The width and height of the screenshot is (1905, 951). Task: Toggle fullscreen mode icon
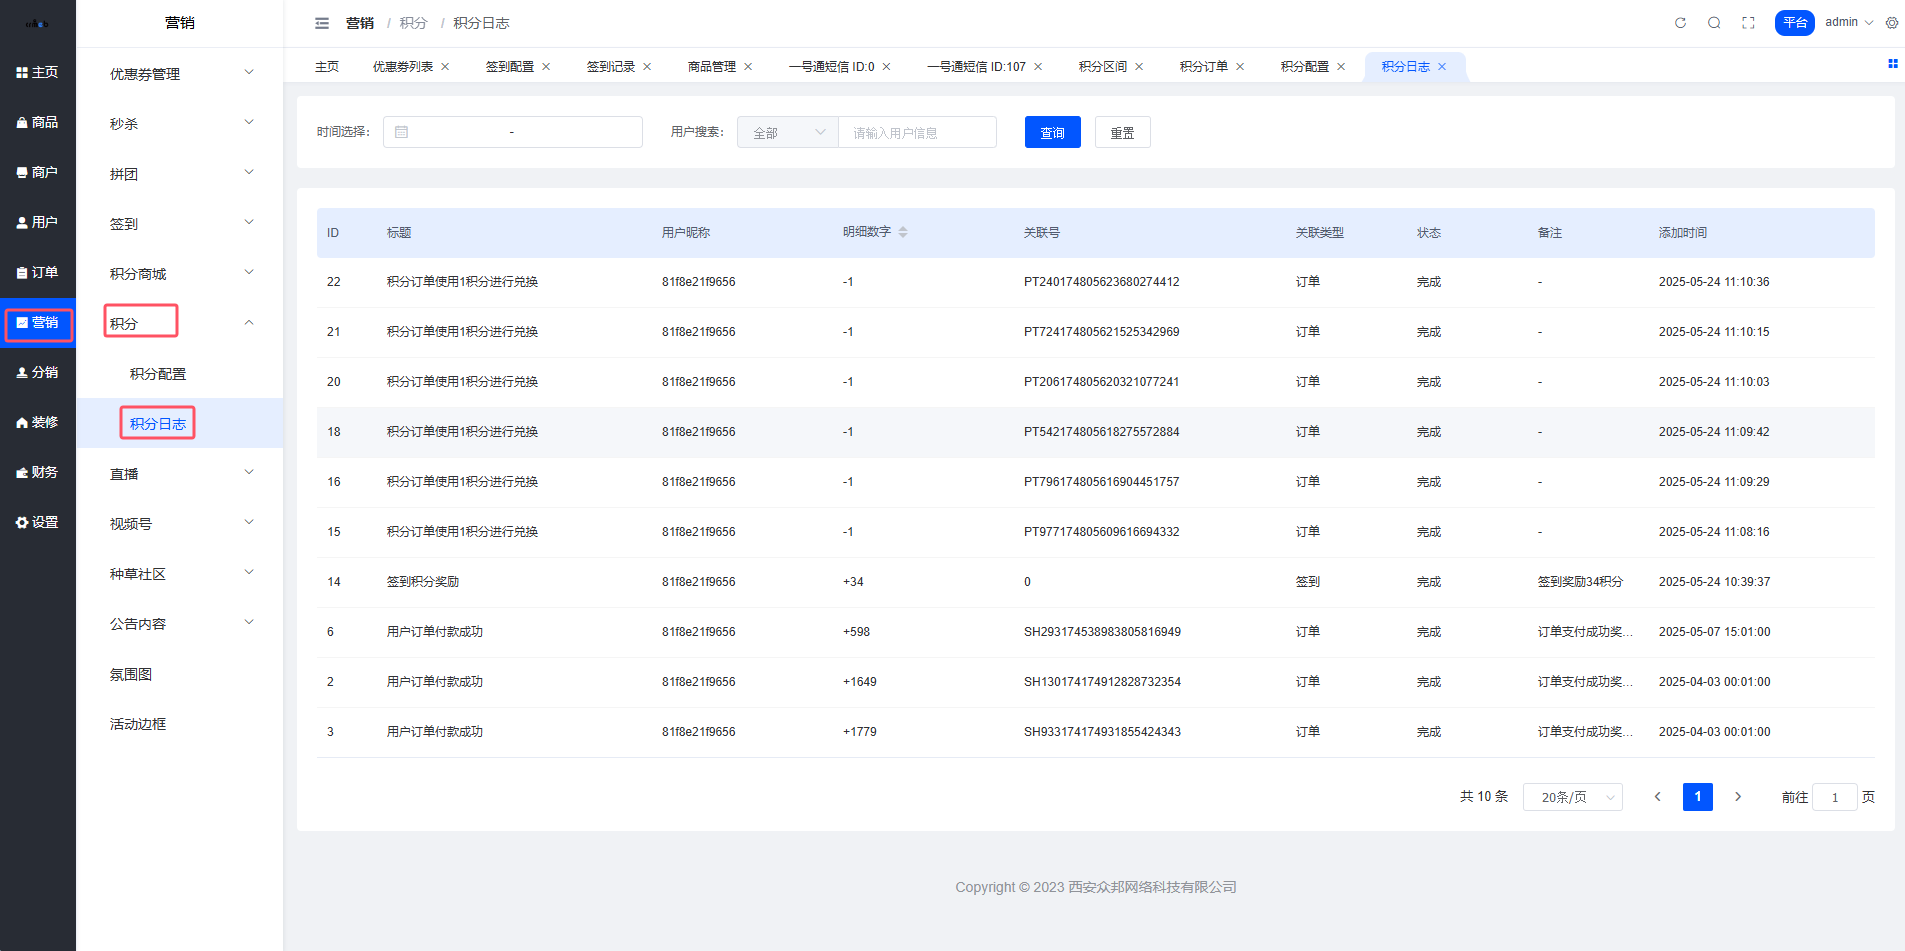coord(1748,23)
